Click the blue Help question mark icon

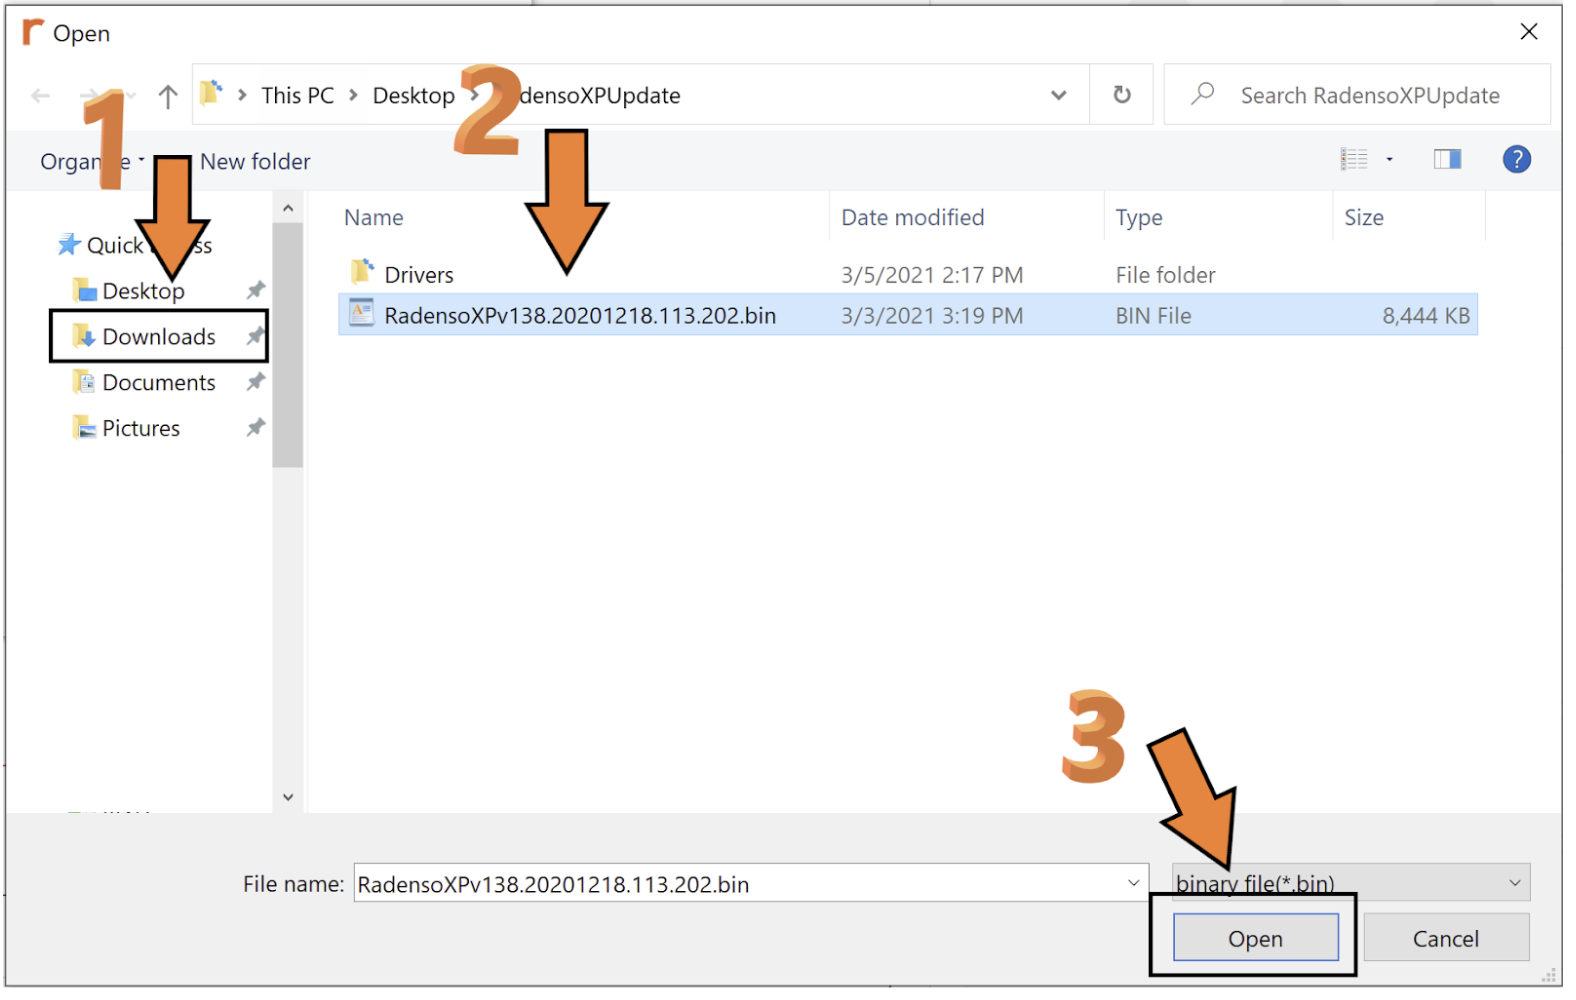pos(1516,160)
